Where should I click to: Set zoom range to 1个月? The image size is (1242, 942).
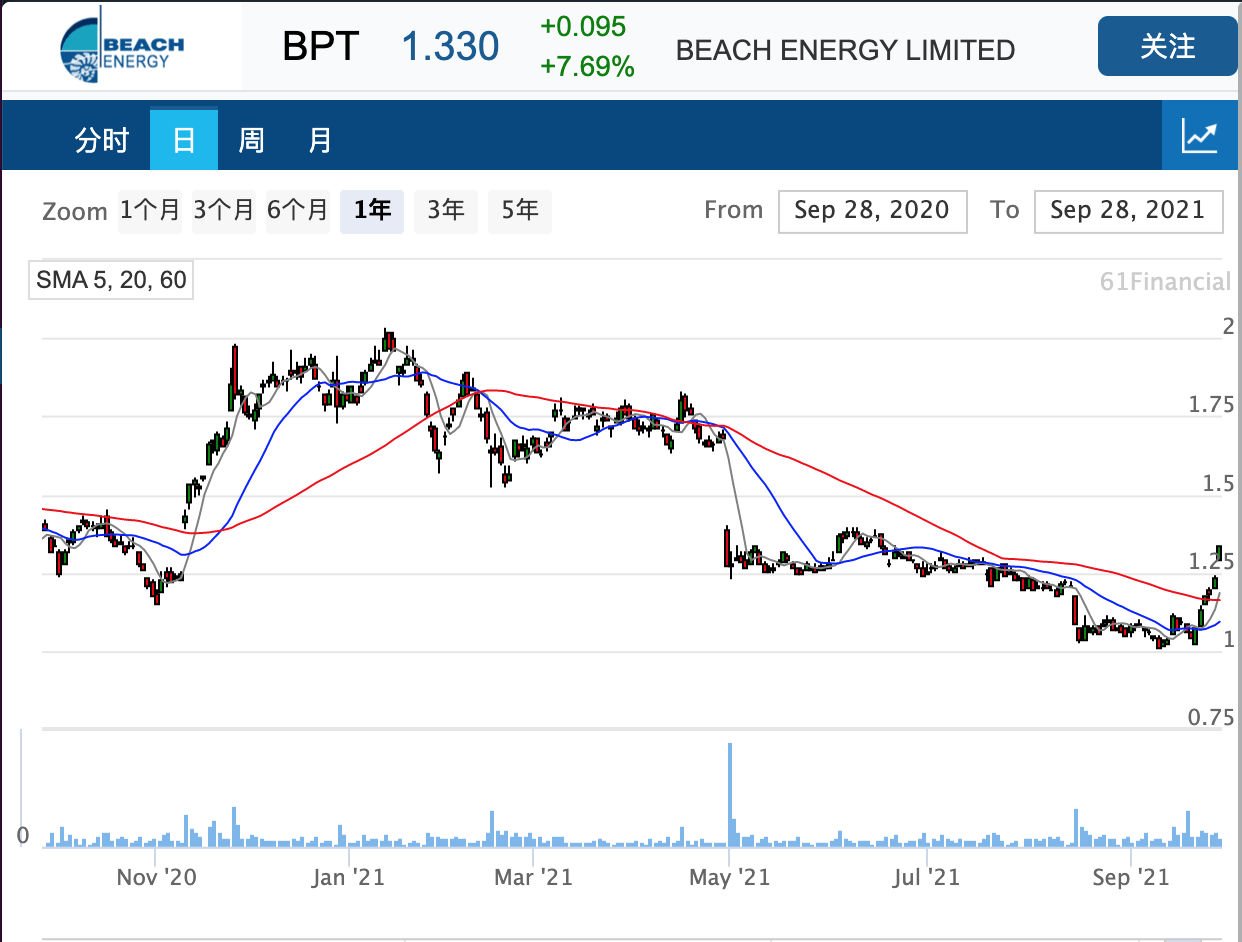[150, 211]
